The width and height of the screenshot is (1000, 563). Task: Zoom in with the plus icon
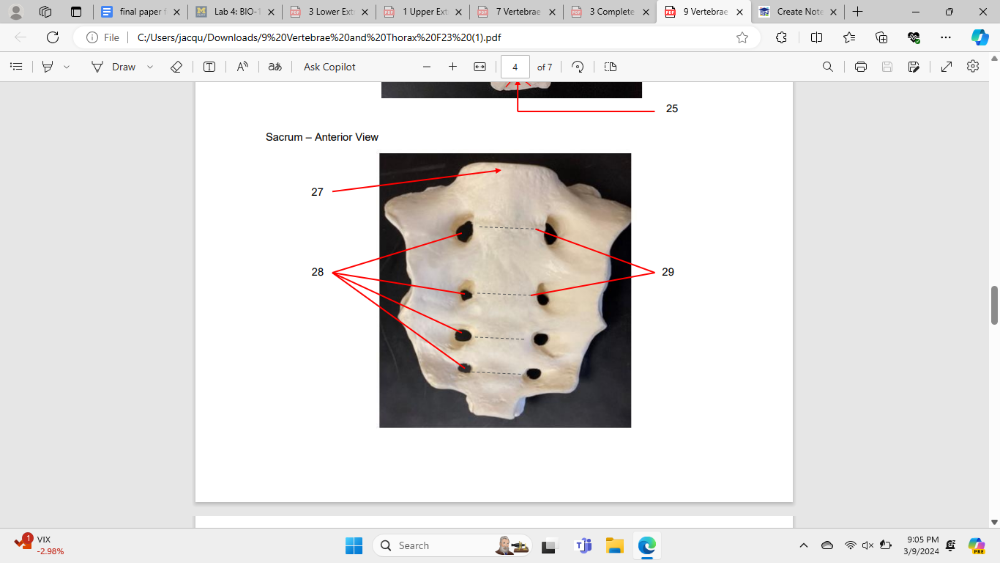click(x=452, y=67)
